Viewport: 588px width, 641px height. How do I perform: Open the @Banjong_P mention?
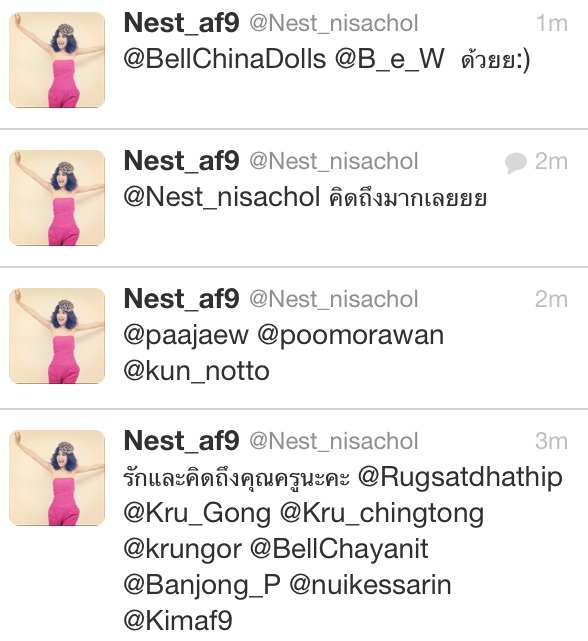tap(202, 585)
